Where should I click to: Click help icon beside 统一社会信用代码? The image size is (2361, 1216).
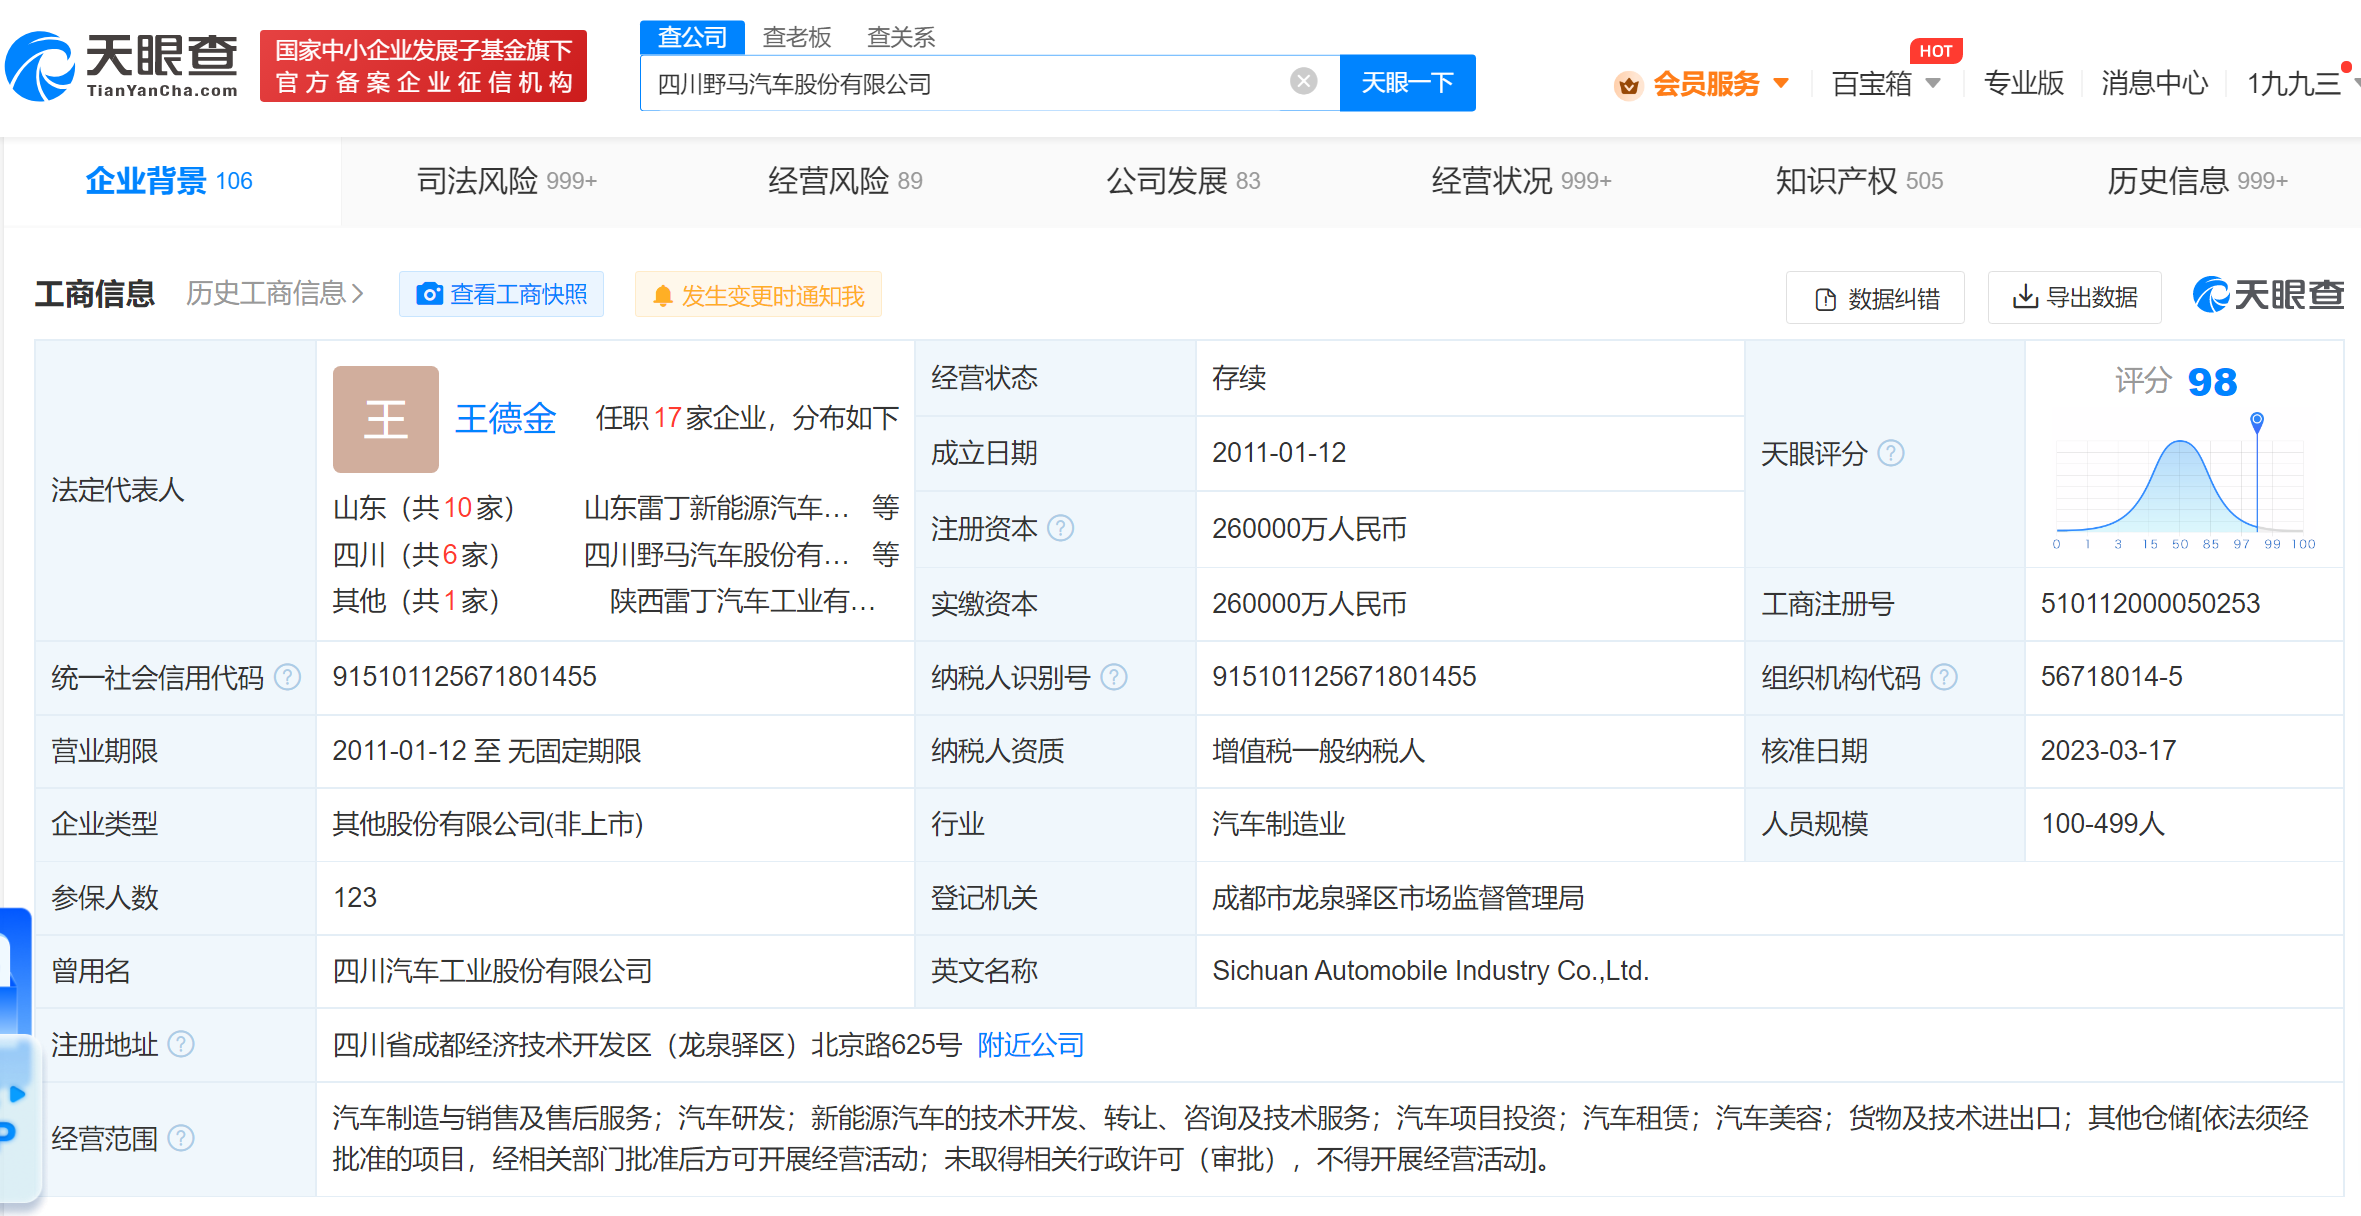coord(287,677)
